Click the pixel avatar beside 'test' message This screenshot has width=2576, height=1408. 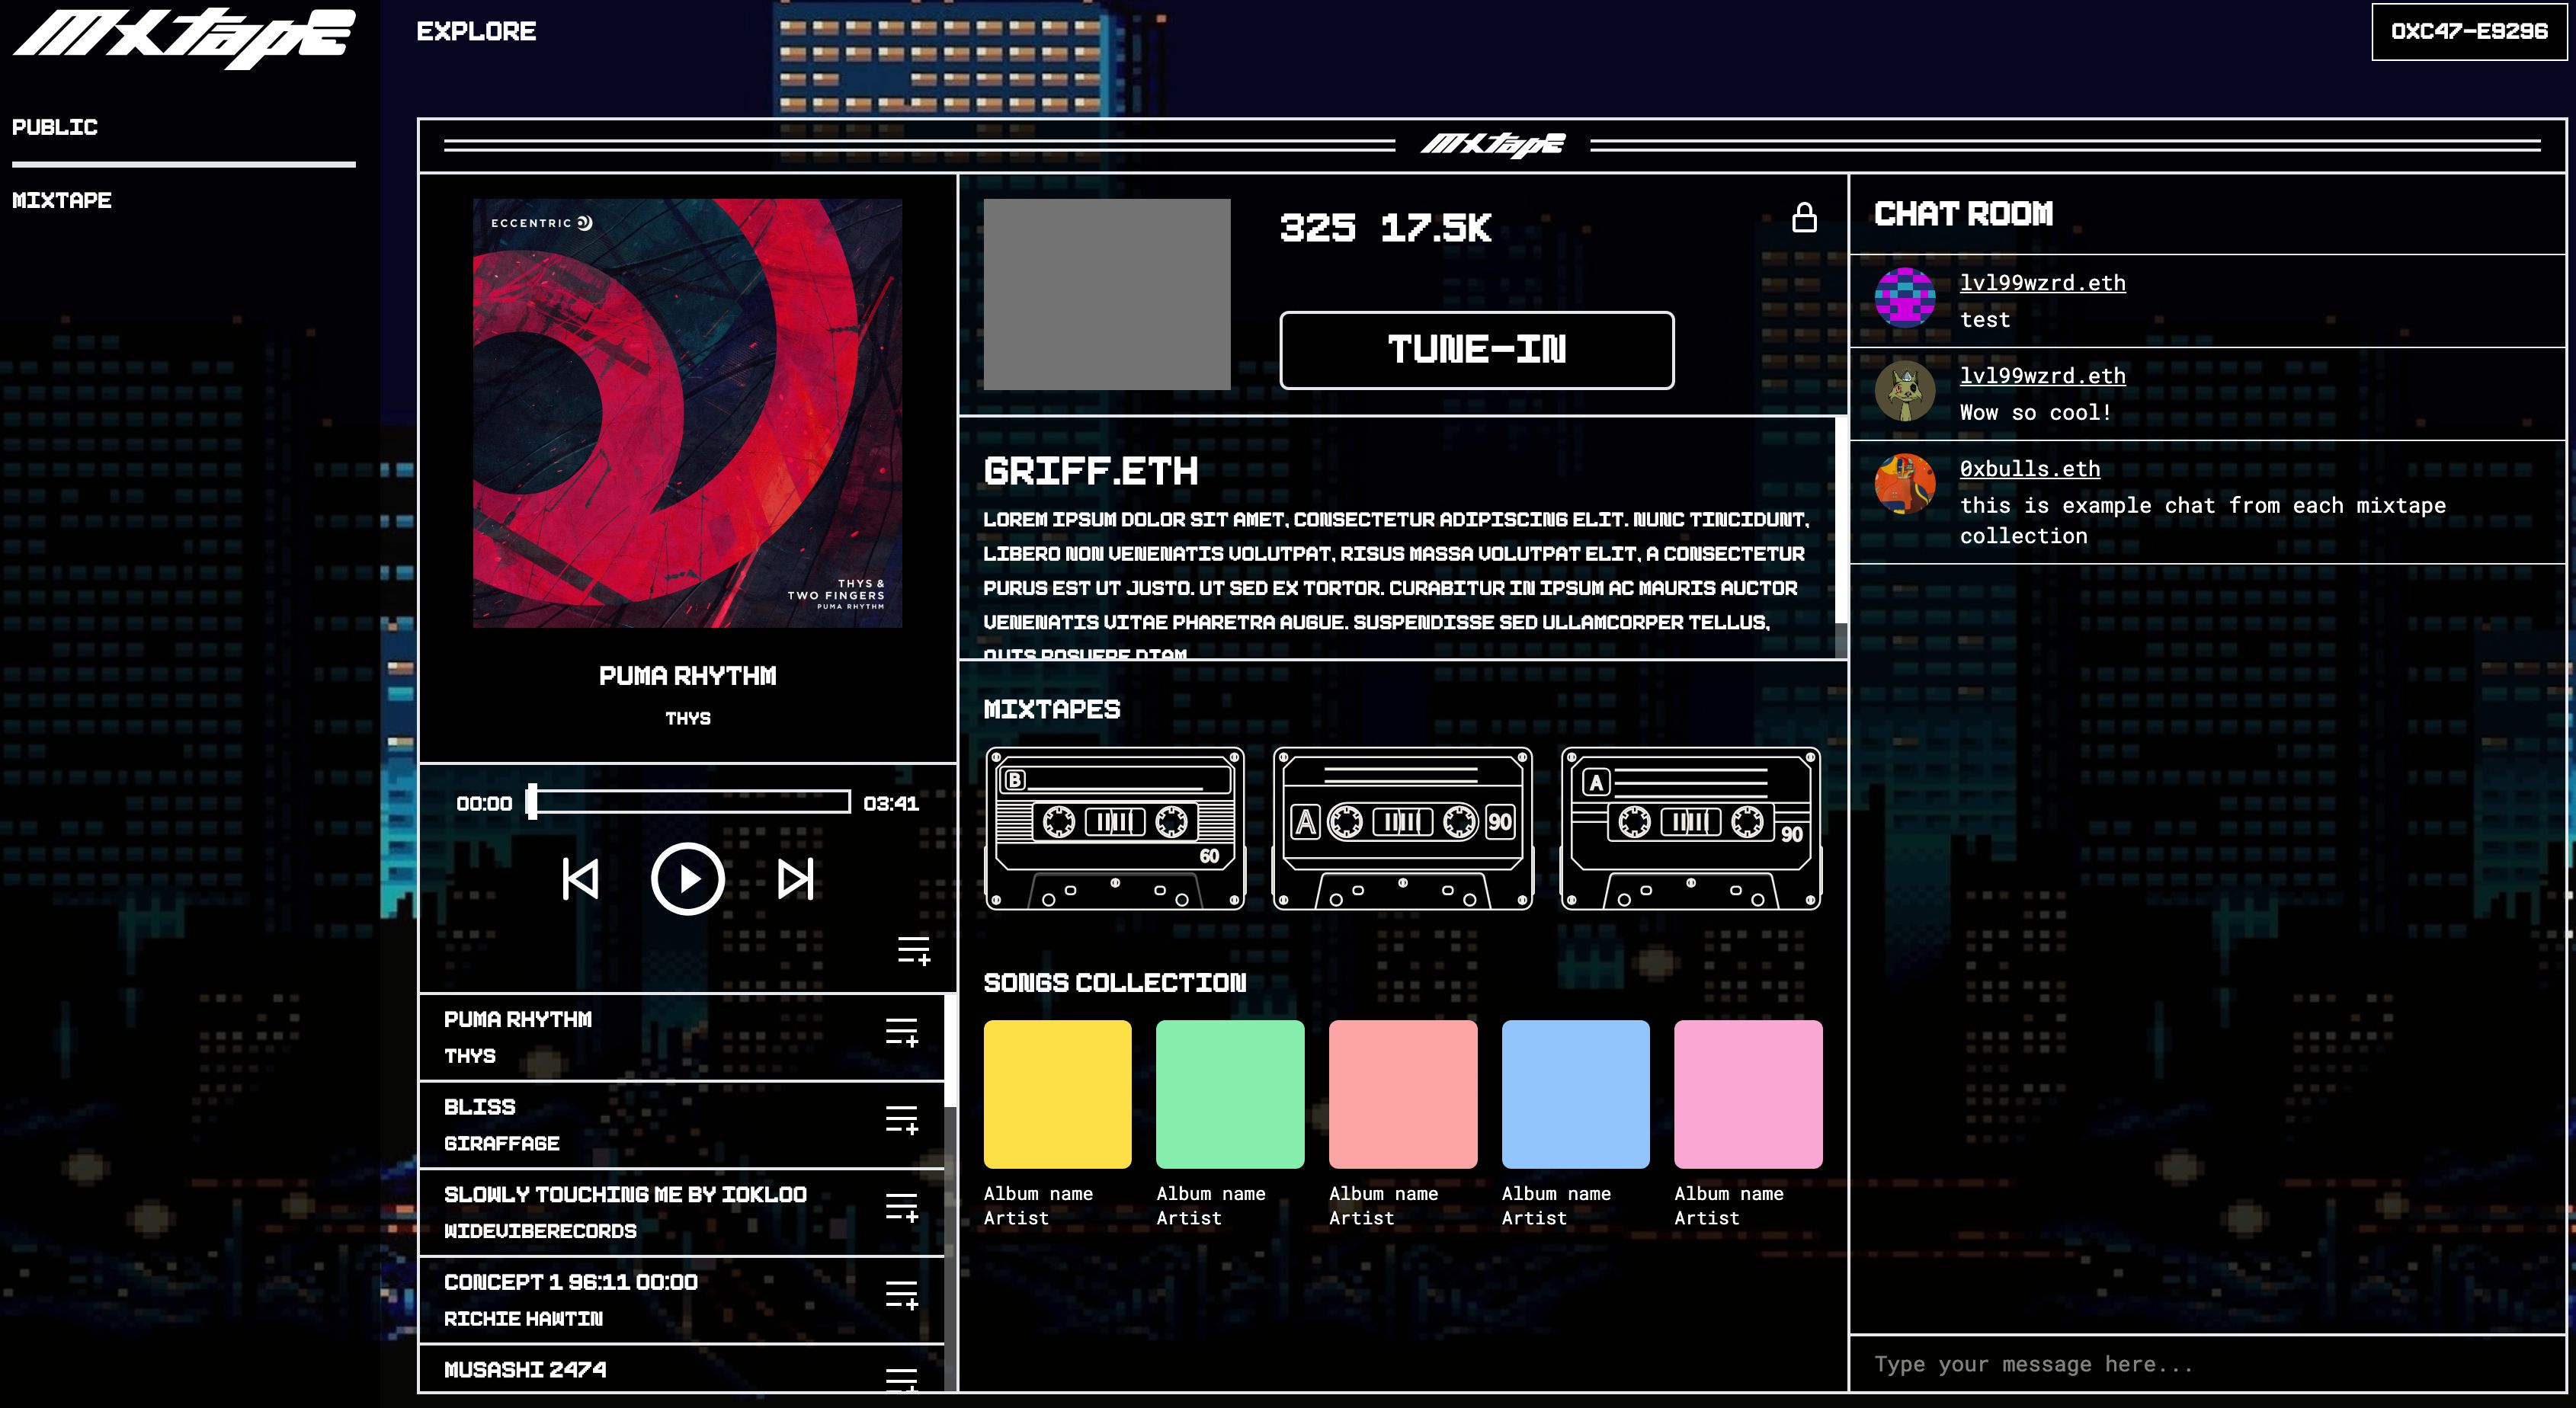(1905, 297)
